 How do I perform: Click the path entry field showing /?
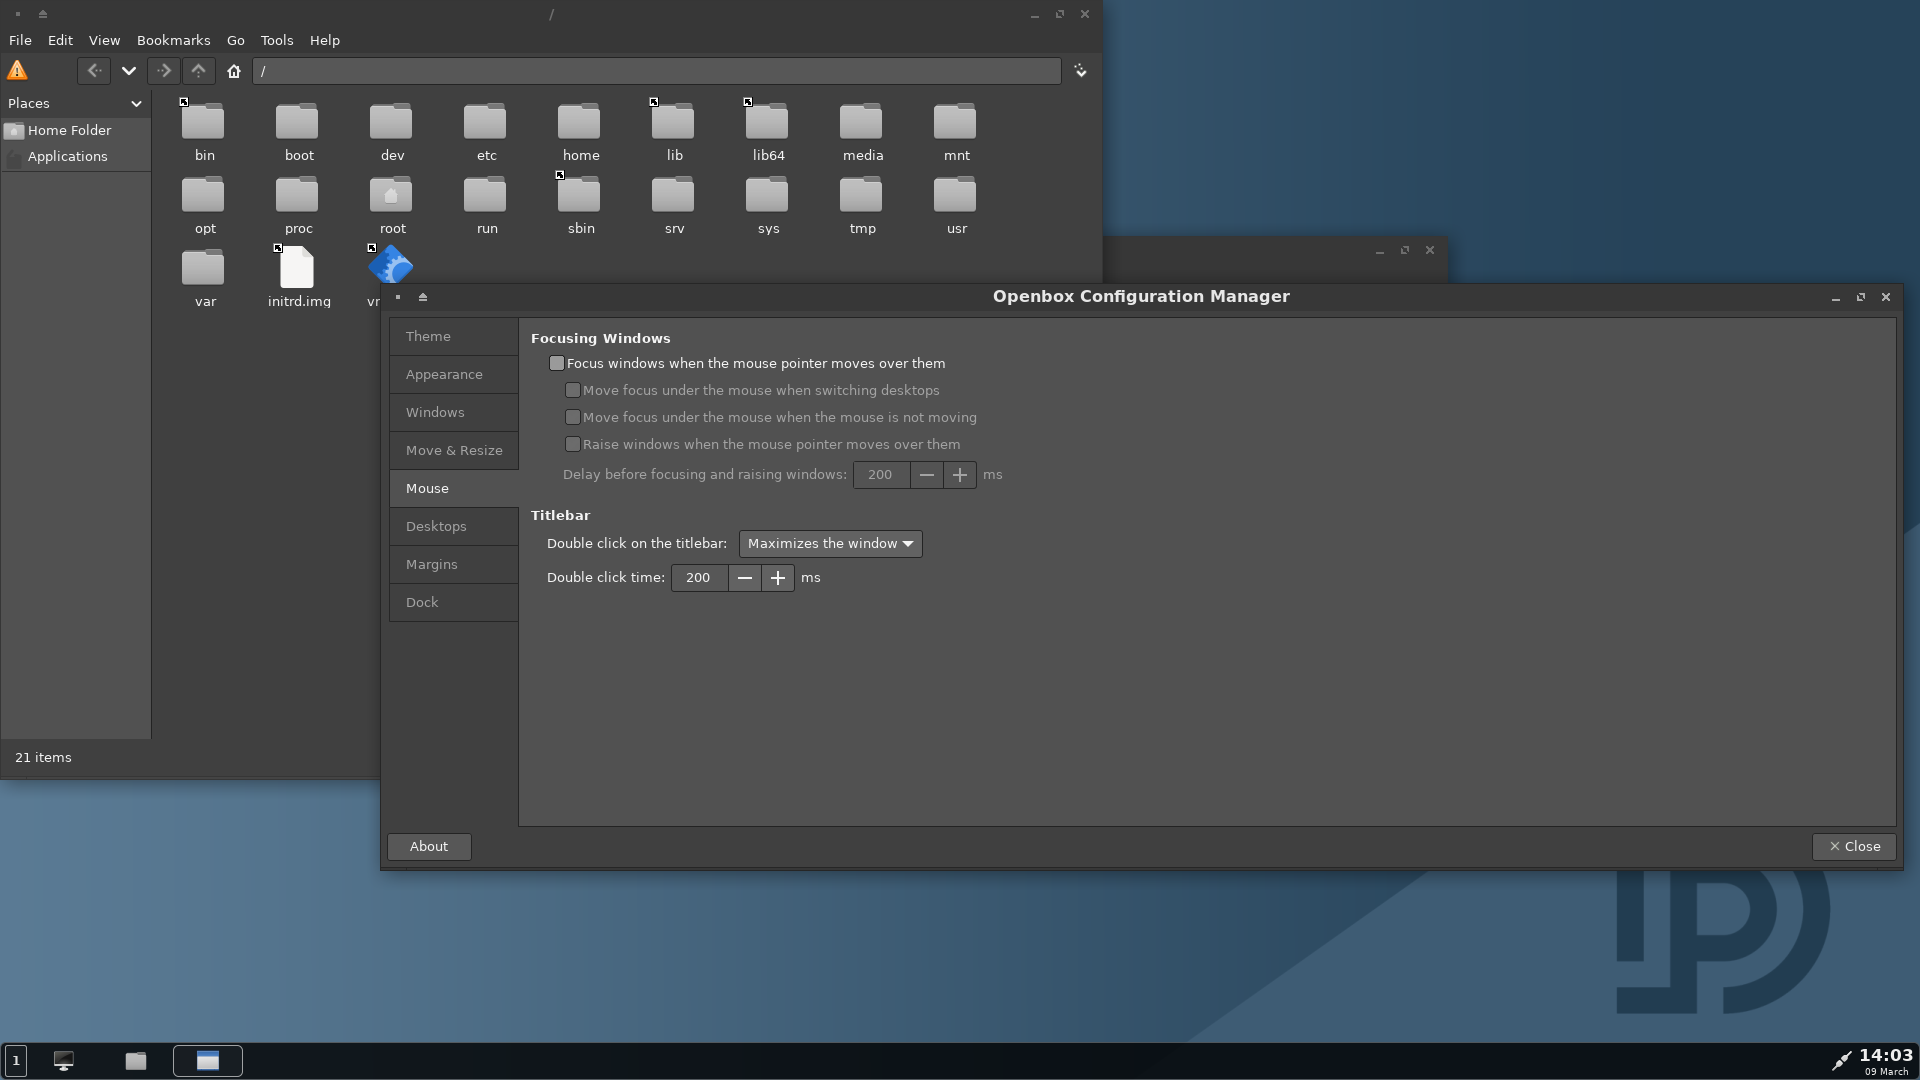[x=656, y=71]
